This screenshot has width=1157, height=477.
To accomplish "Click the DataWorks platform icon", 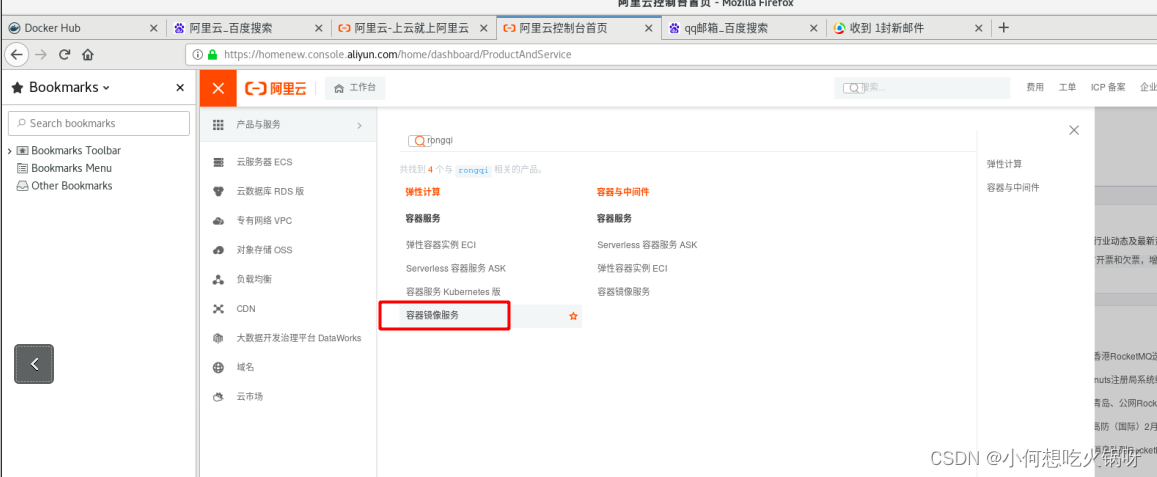I will tap(218, 338).
